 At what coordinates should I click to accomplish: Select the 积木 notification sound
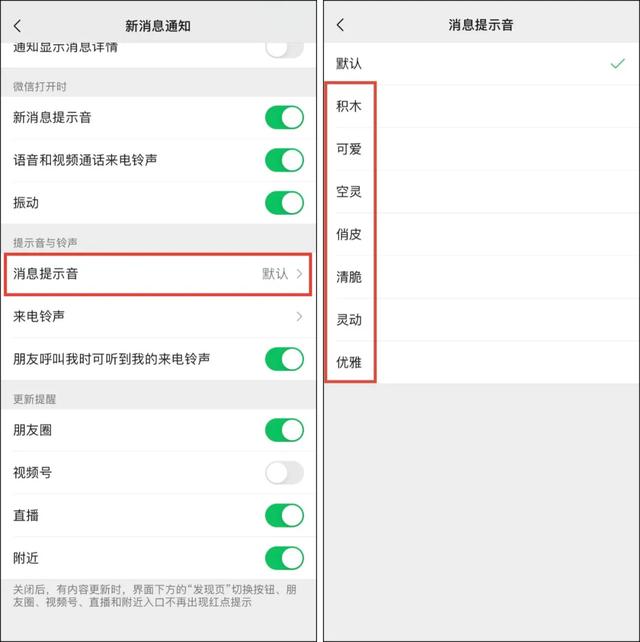[482, 106]
